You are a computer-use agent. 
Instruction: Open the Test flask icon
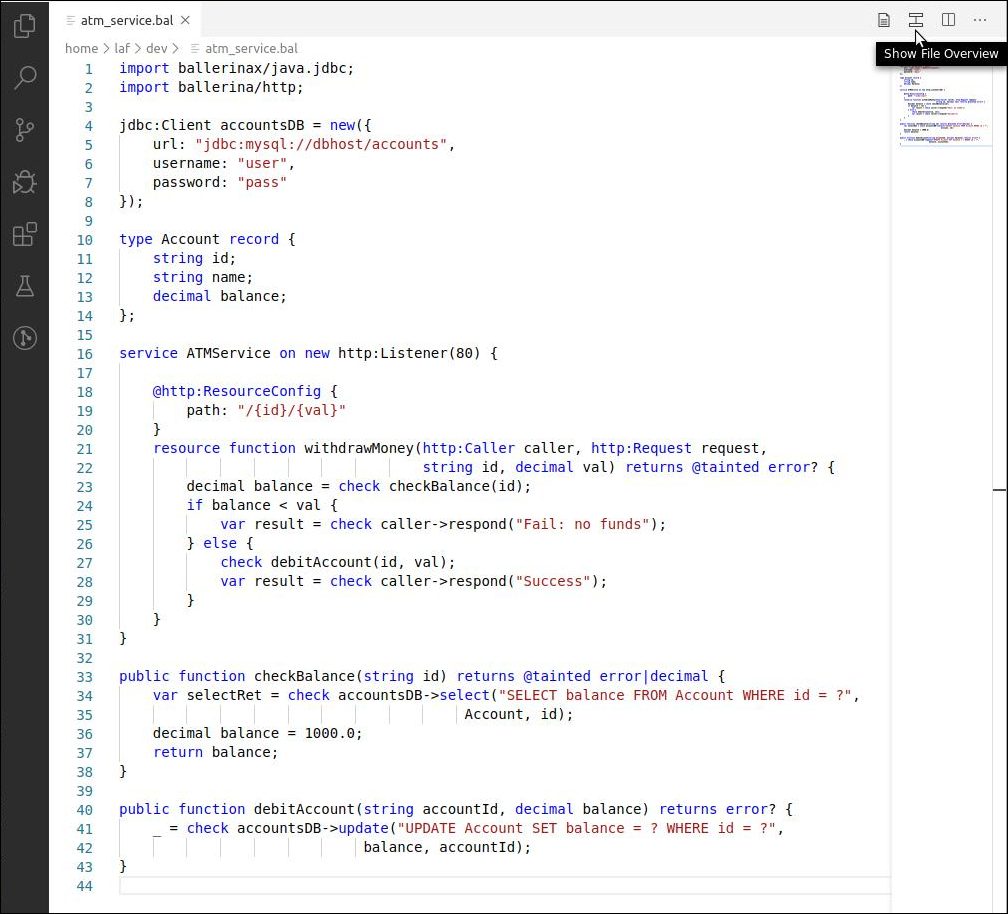pos(25,286)
